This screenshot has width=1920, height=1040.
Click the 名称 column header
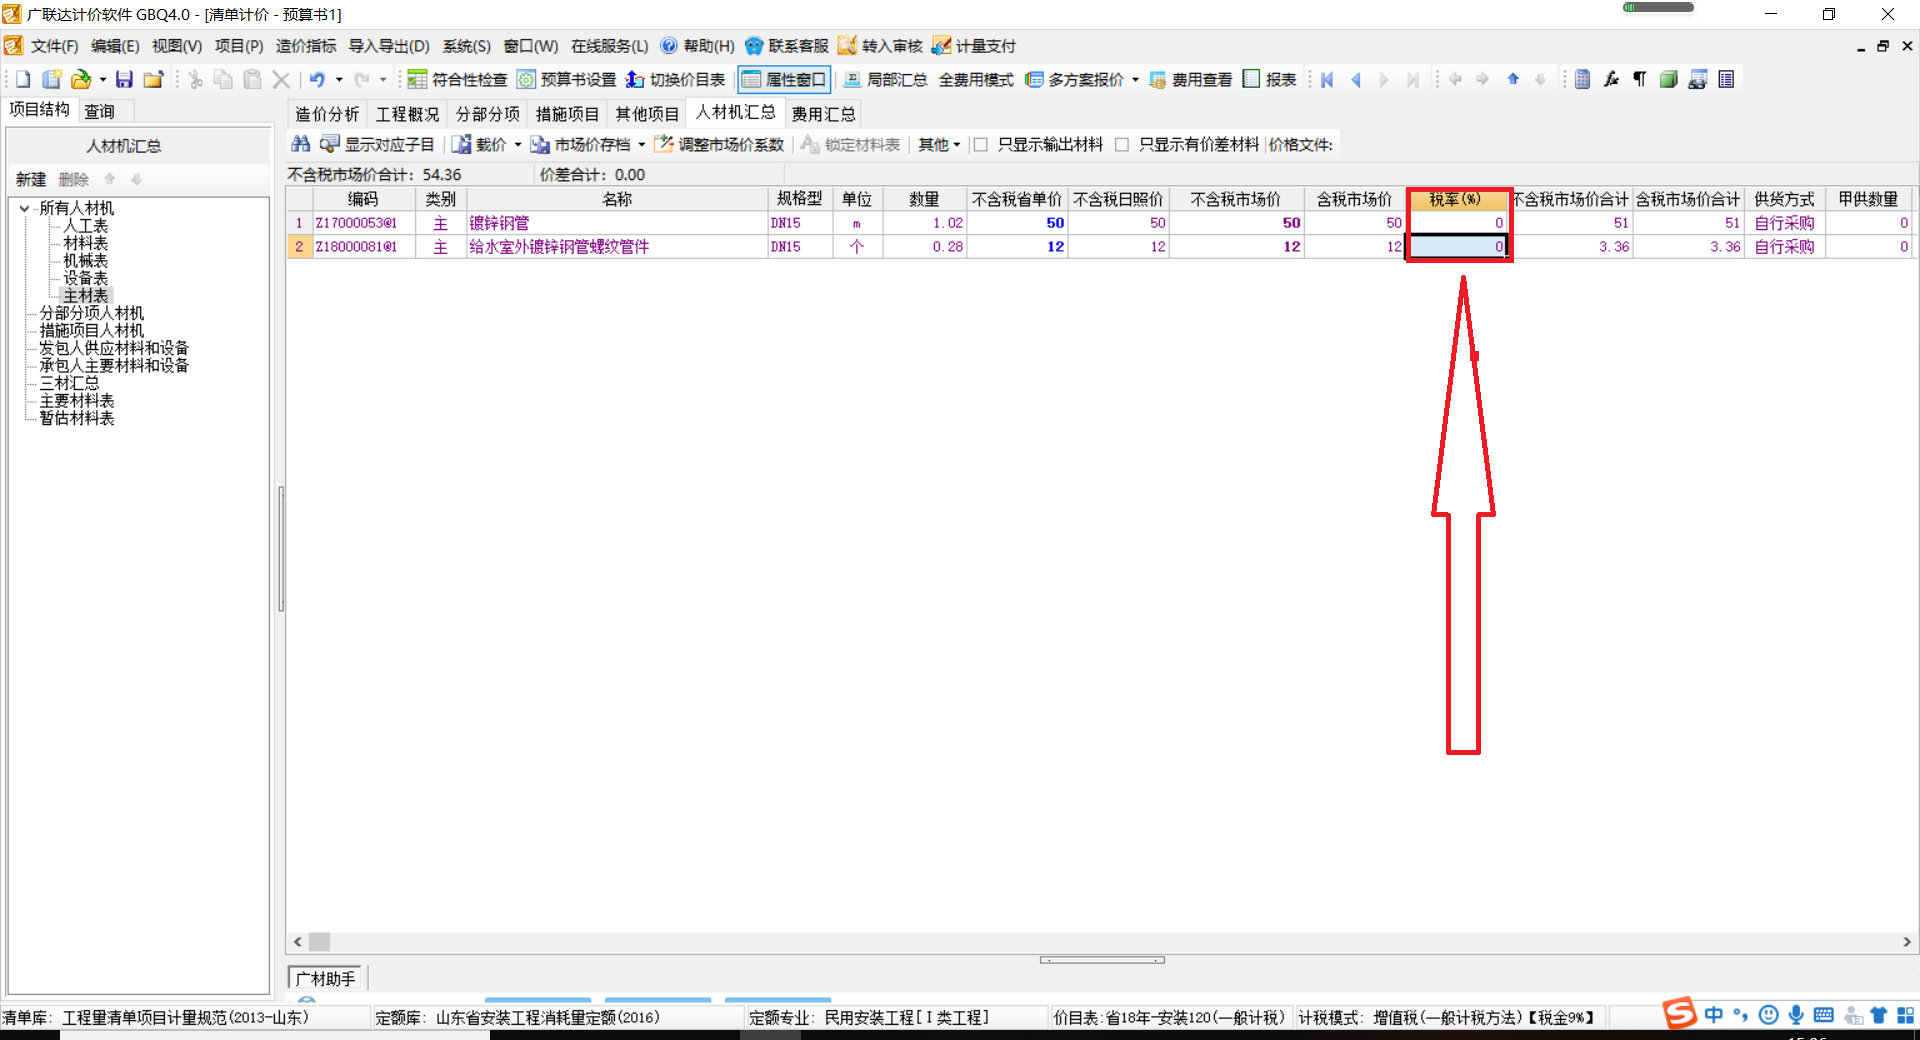coord(617,199)
